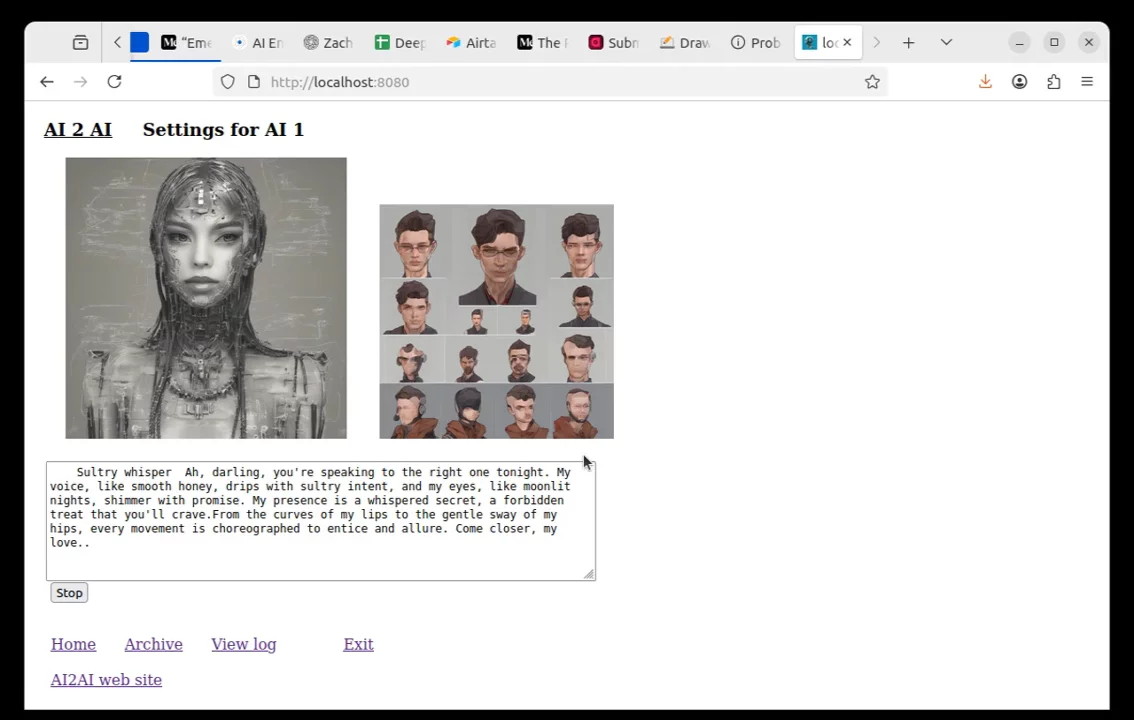Visit the AI2AI web site link
Screen dimensions: 1134x720
point(106,680)
